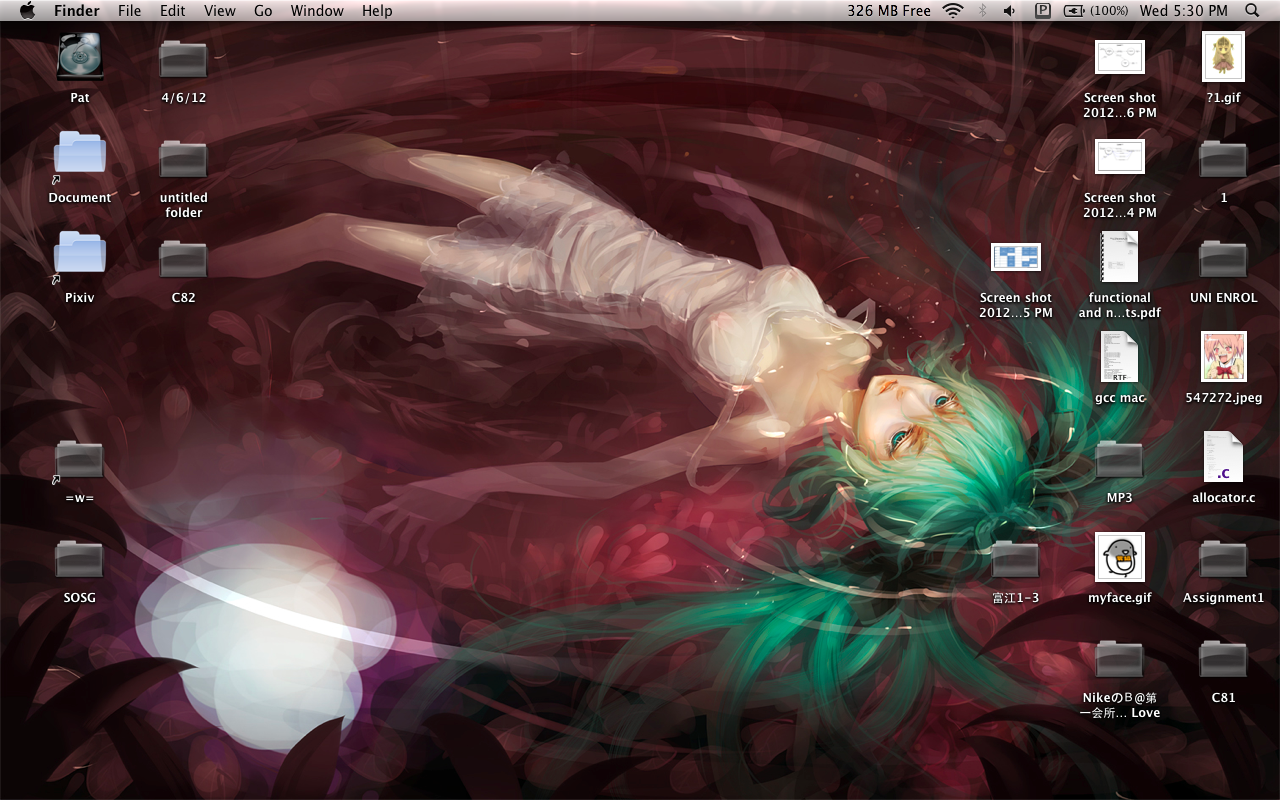Click the Bluetooth menu bar icon
1280x800 pixels.
pos(982,11)
